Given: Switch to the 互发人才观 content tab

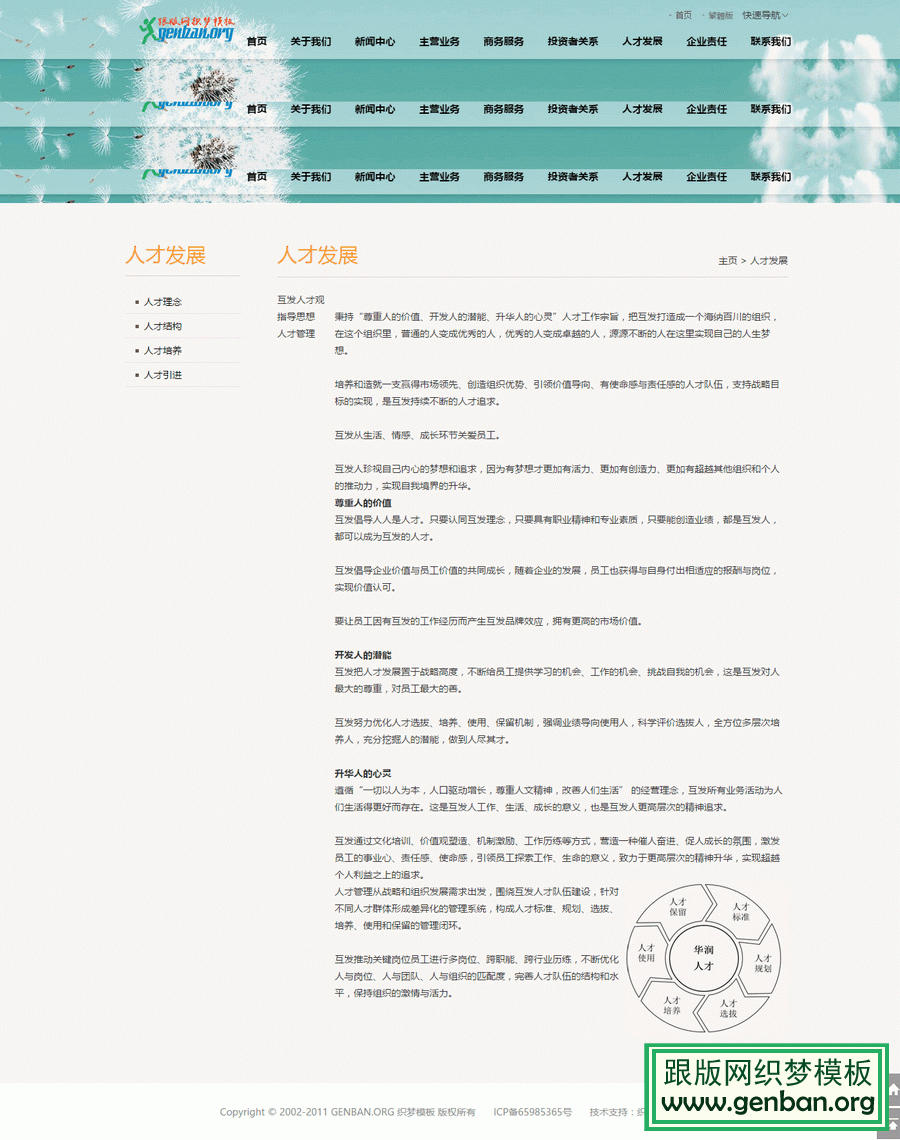Looking at the screenshot, I should (x=301, y=300).
